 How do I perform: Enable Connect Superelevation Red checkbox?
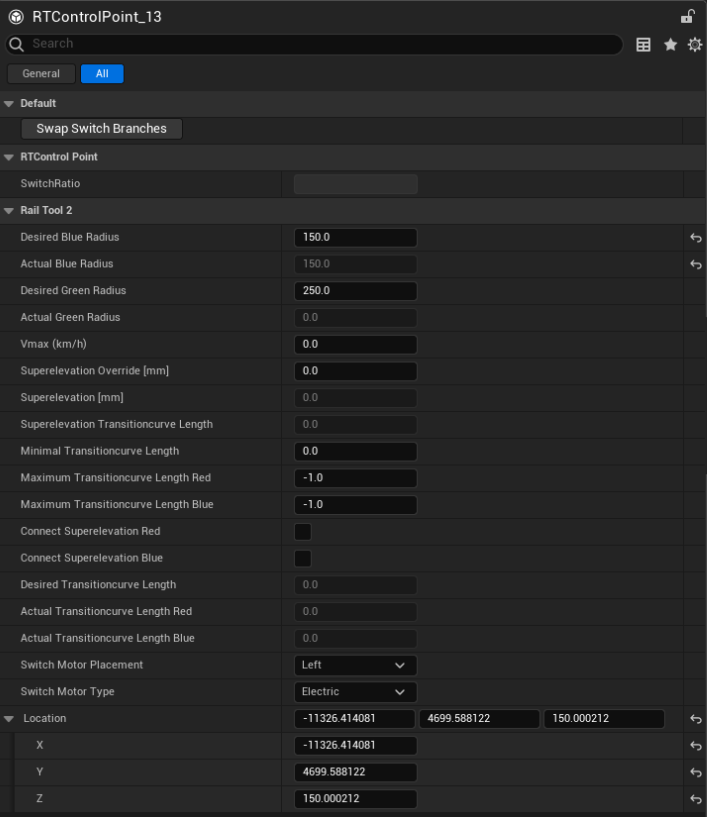302,531
